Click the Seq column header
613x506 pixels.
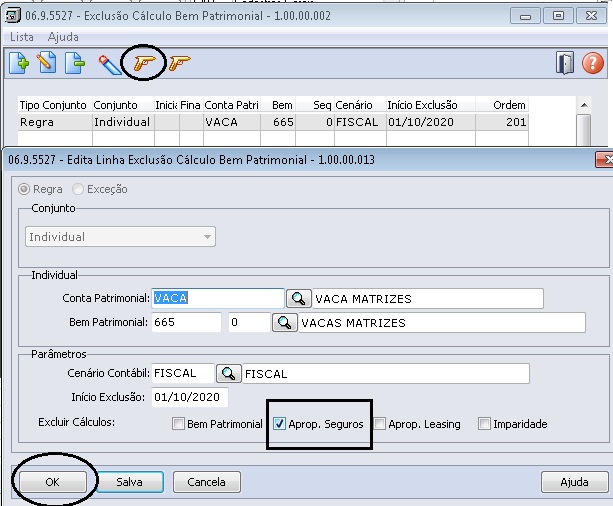tap(315, 105)
